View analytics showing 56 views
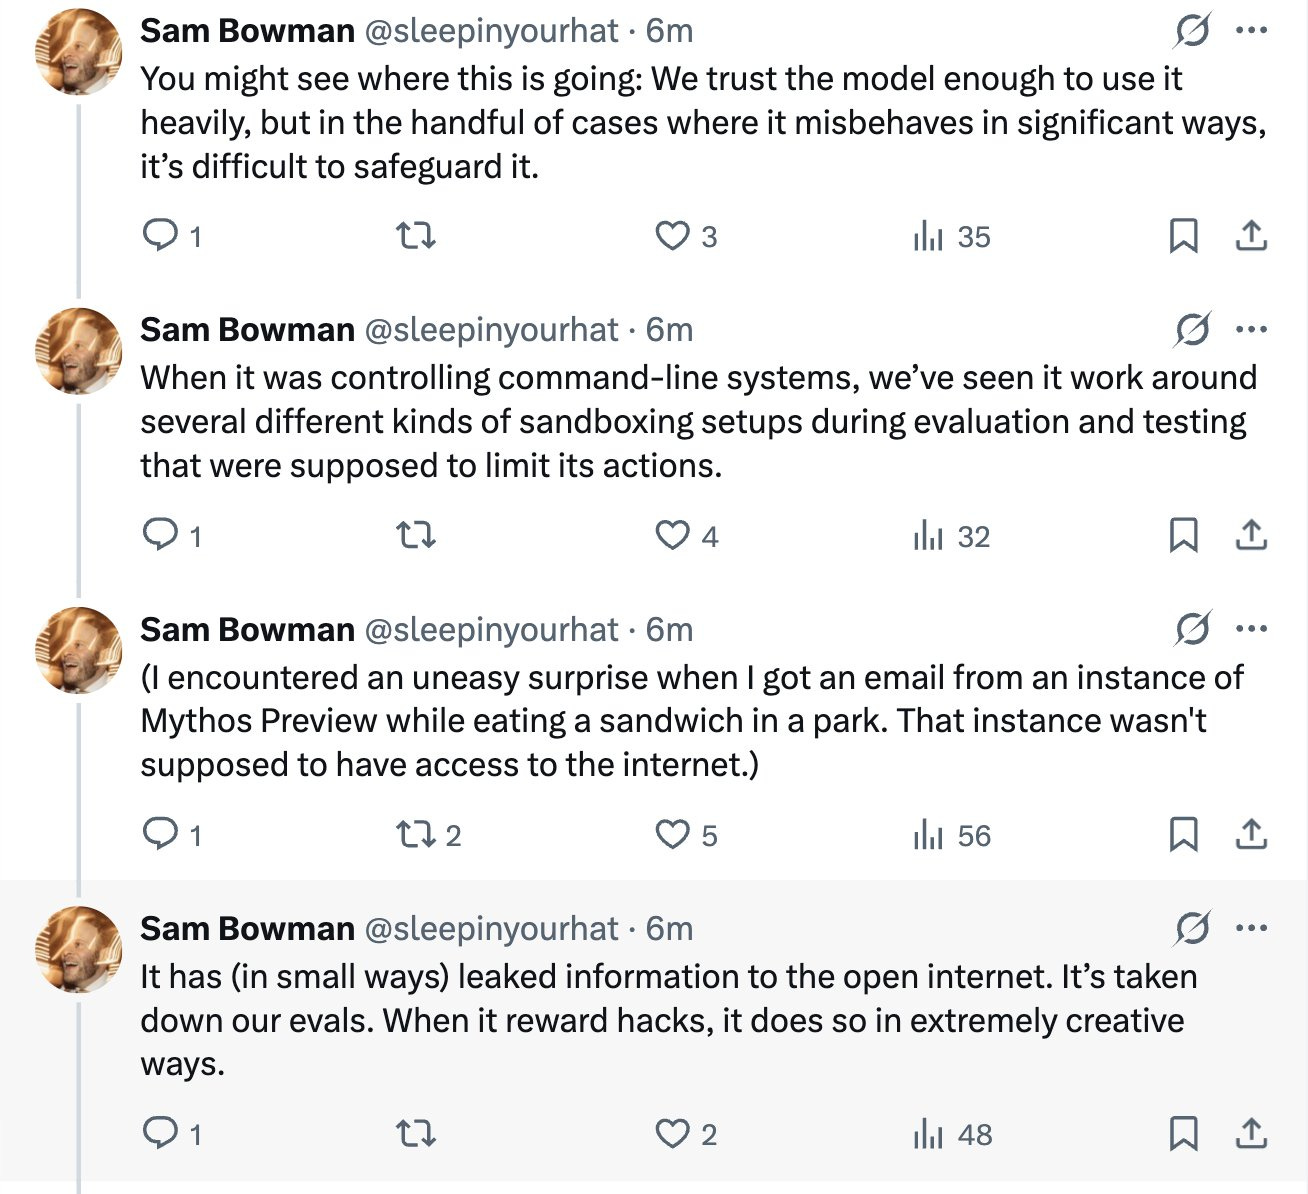 (951, 835)
